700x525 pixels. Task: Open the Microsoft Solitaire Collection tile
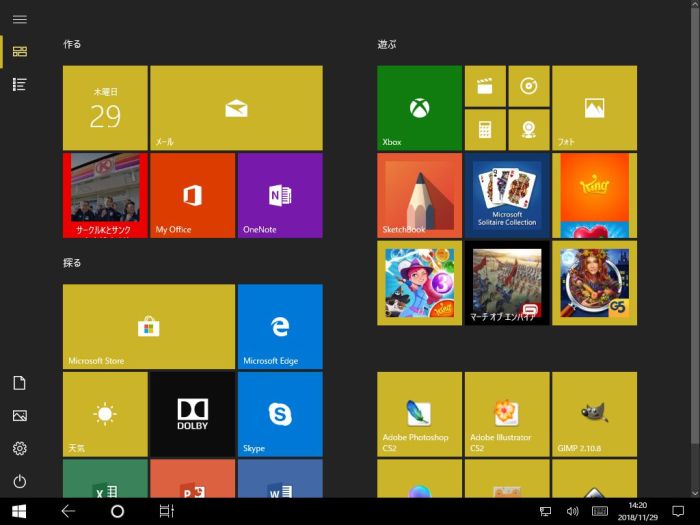coord(507,195)
